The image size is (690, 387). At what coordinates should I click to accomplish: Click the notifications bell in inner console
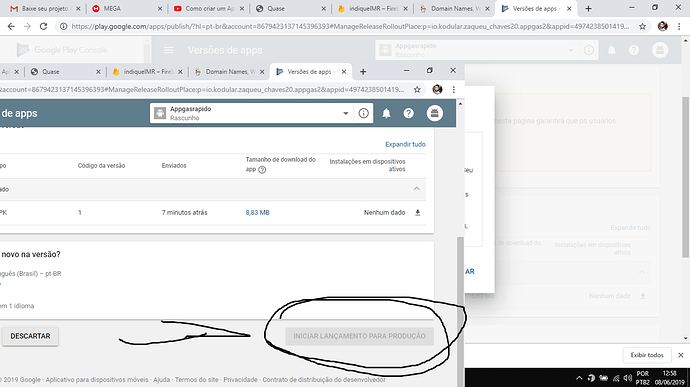tap(386, 114)
